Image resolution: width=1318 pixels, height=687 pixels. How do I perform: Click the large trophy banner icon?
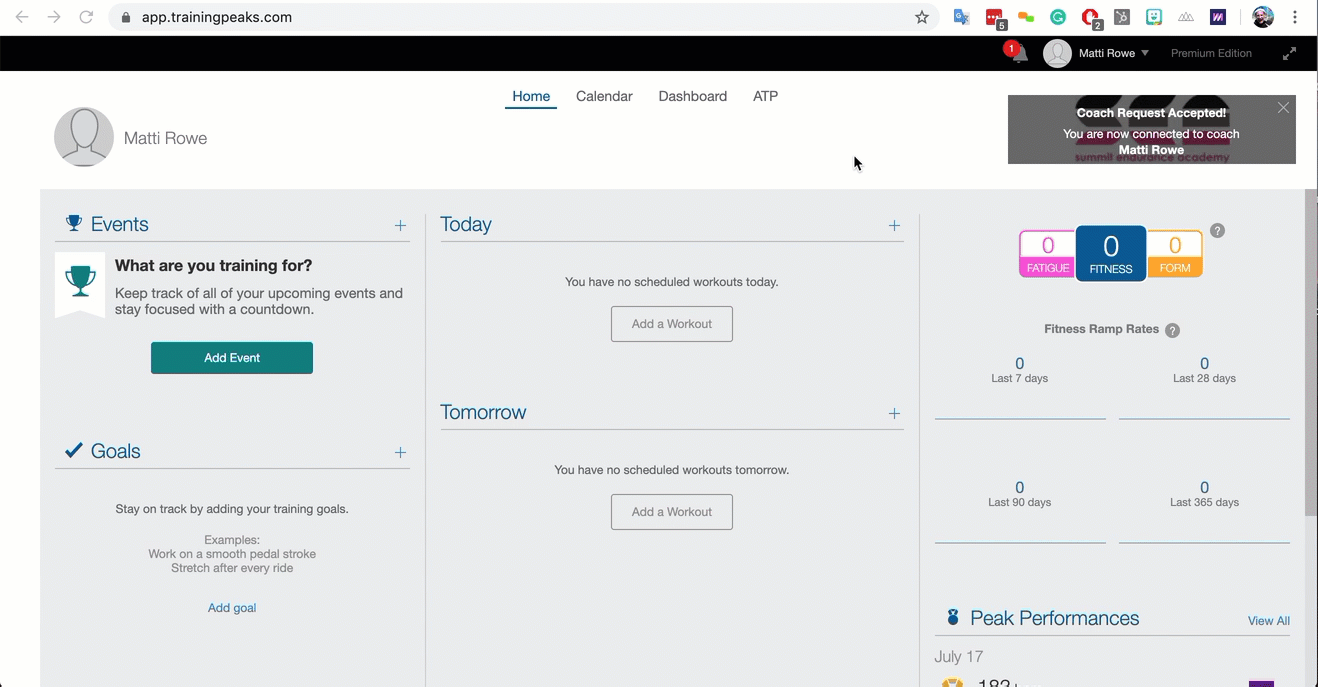[80, 284]
